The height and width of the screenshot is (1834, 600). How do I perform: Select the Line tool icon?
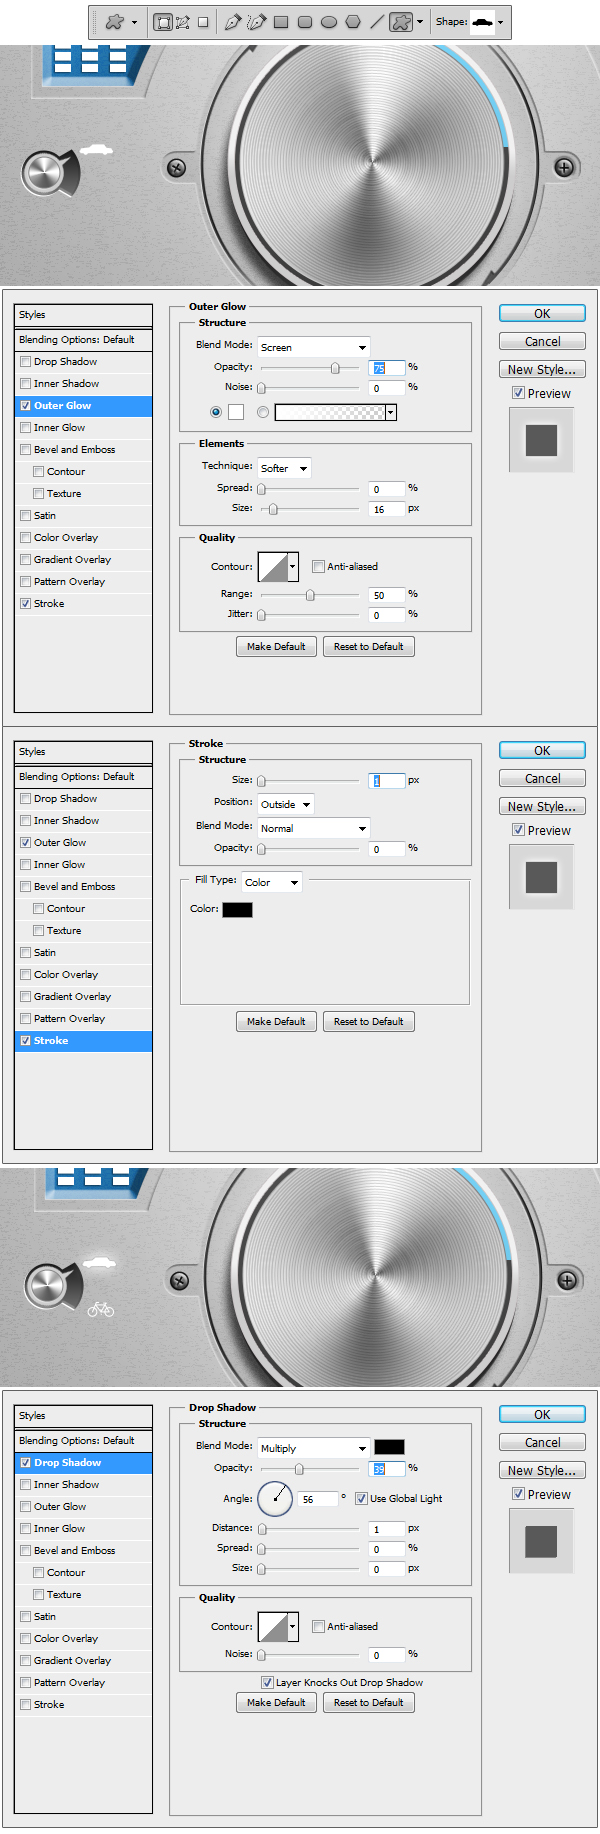pyautogui.click(x=377, y=22)
